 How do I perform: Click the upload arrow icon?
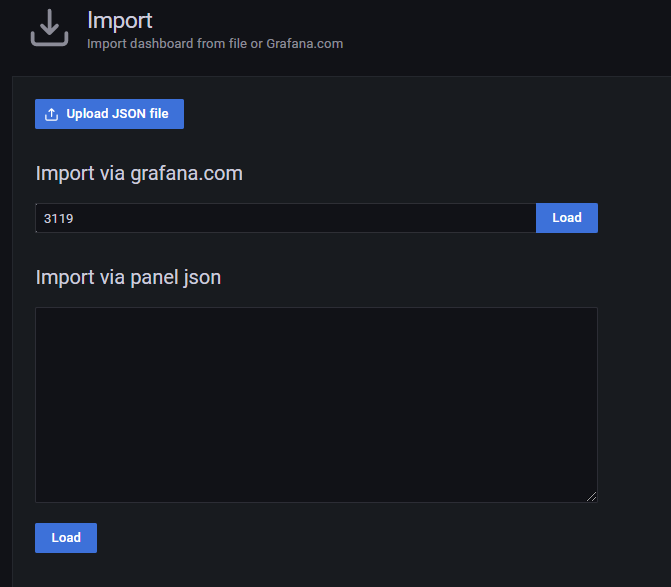tap(52, 114)
